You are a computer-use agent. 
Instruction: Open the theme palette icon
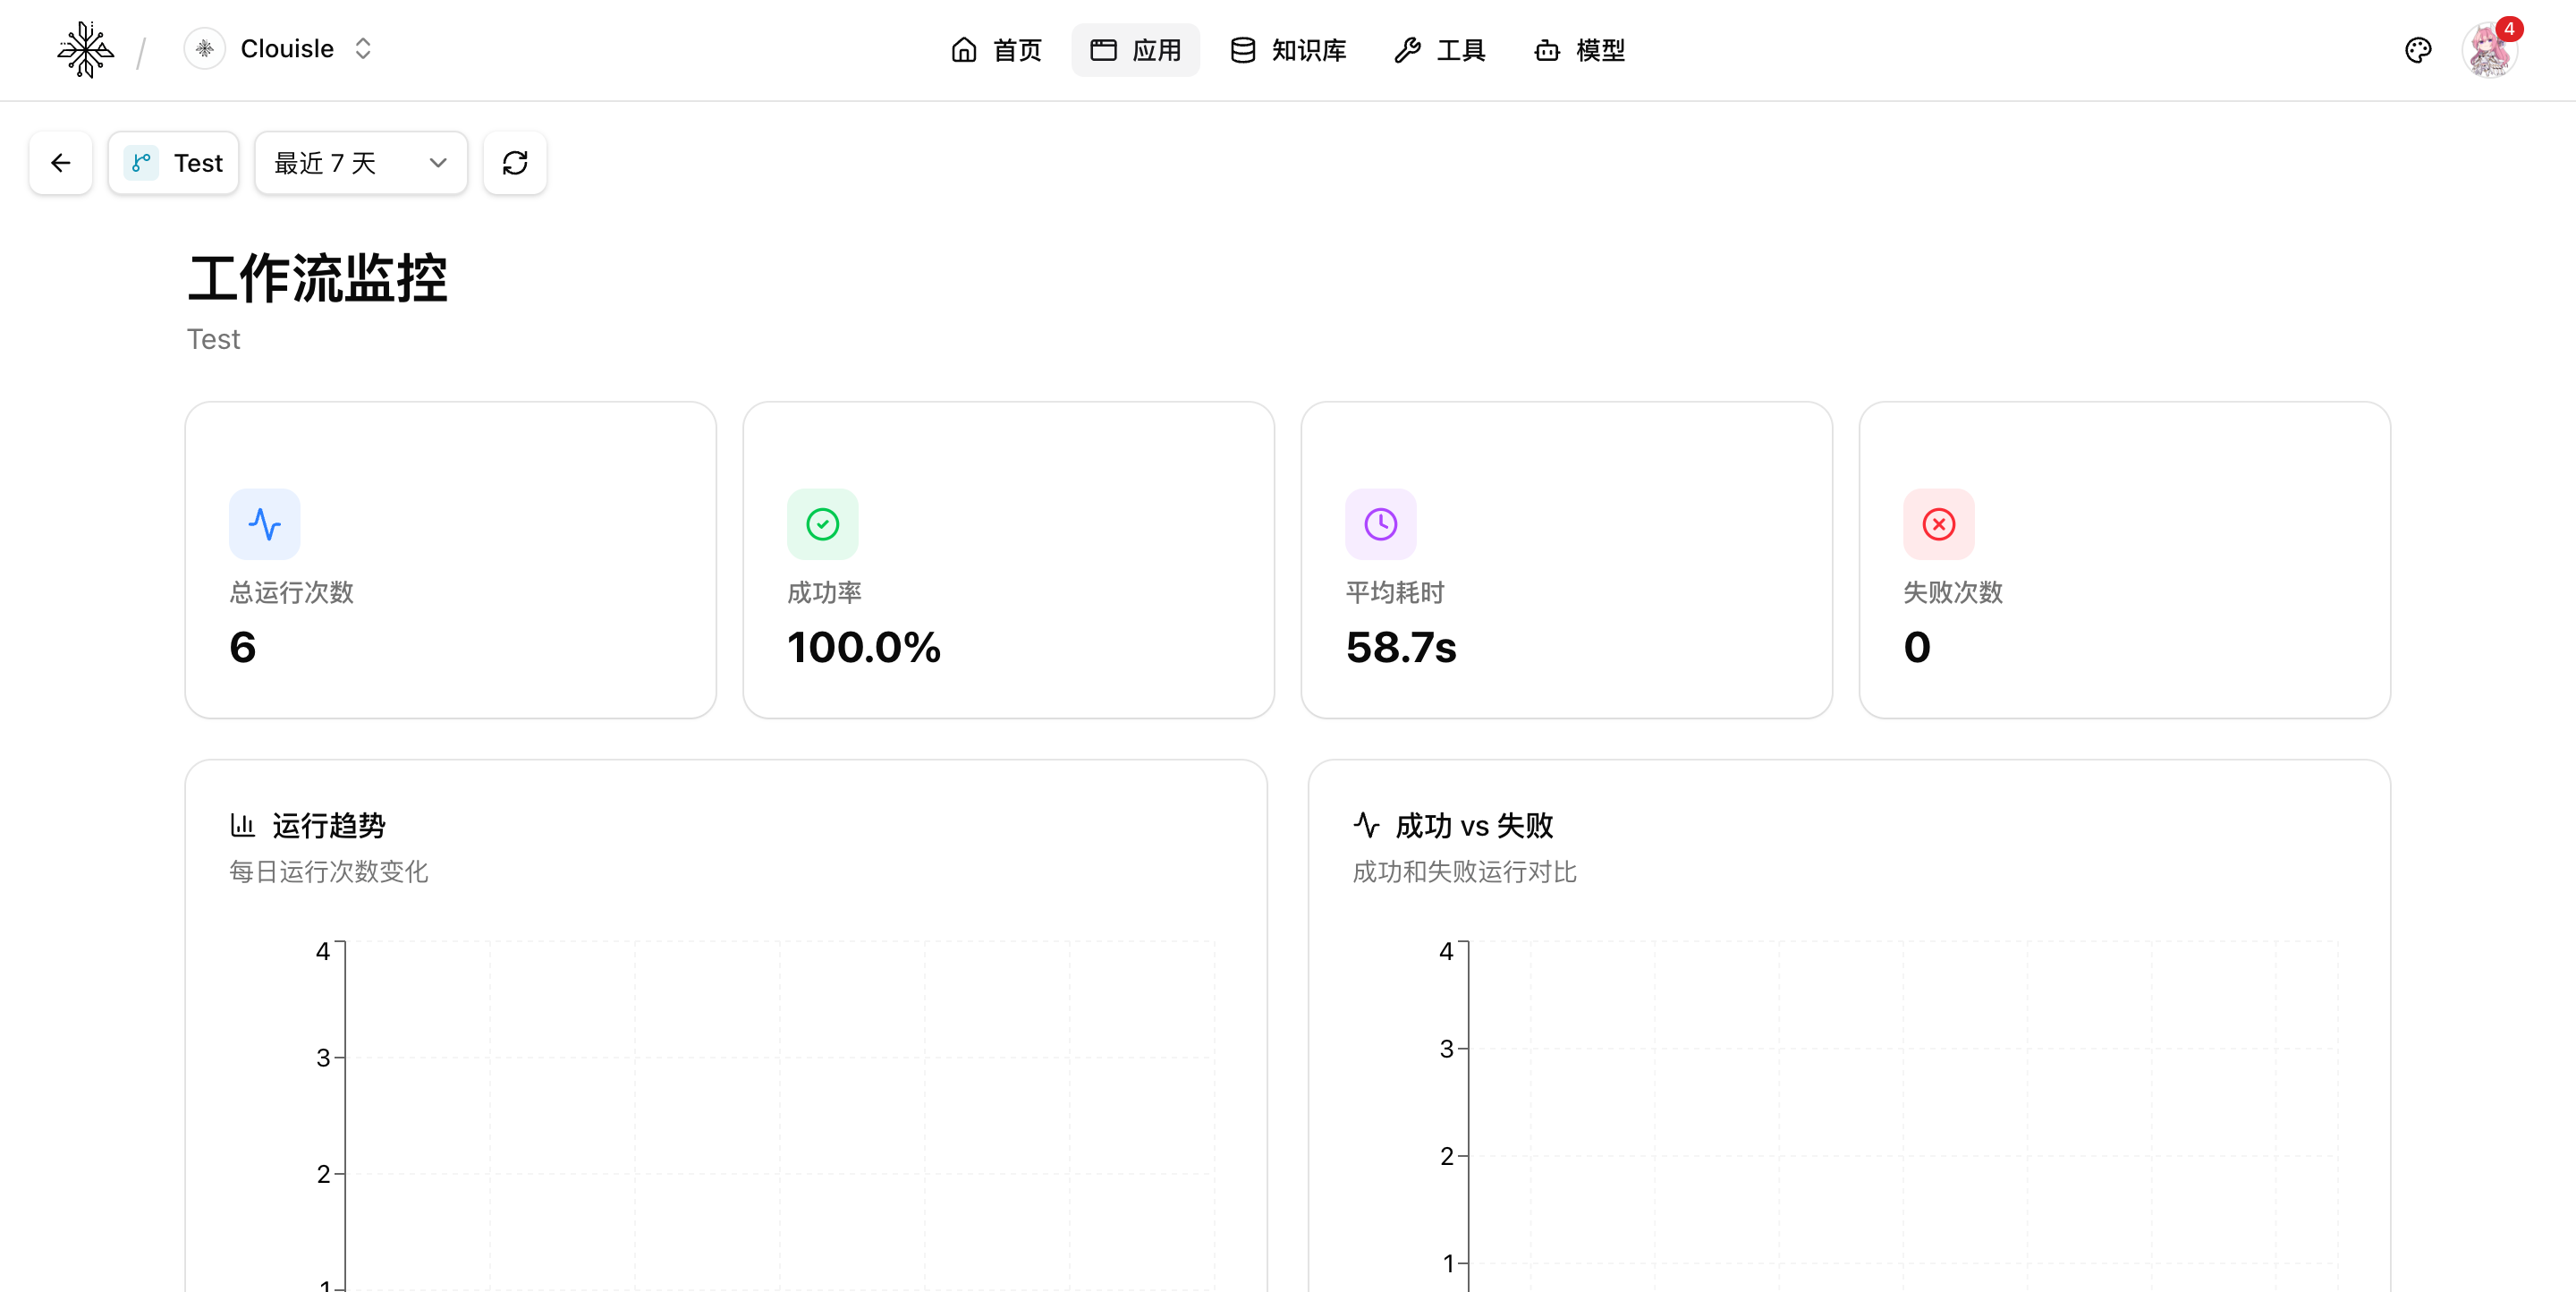pyautogui.click(x=2417, y=50)
